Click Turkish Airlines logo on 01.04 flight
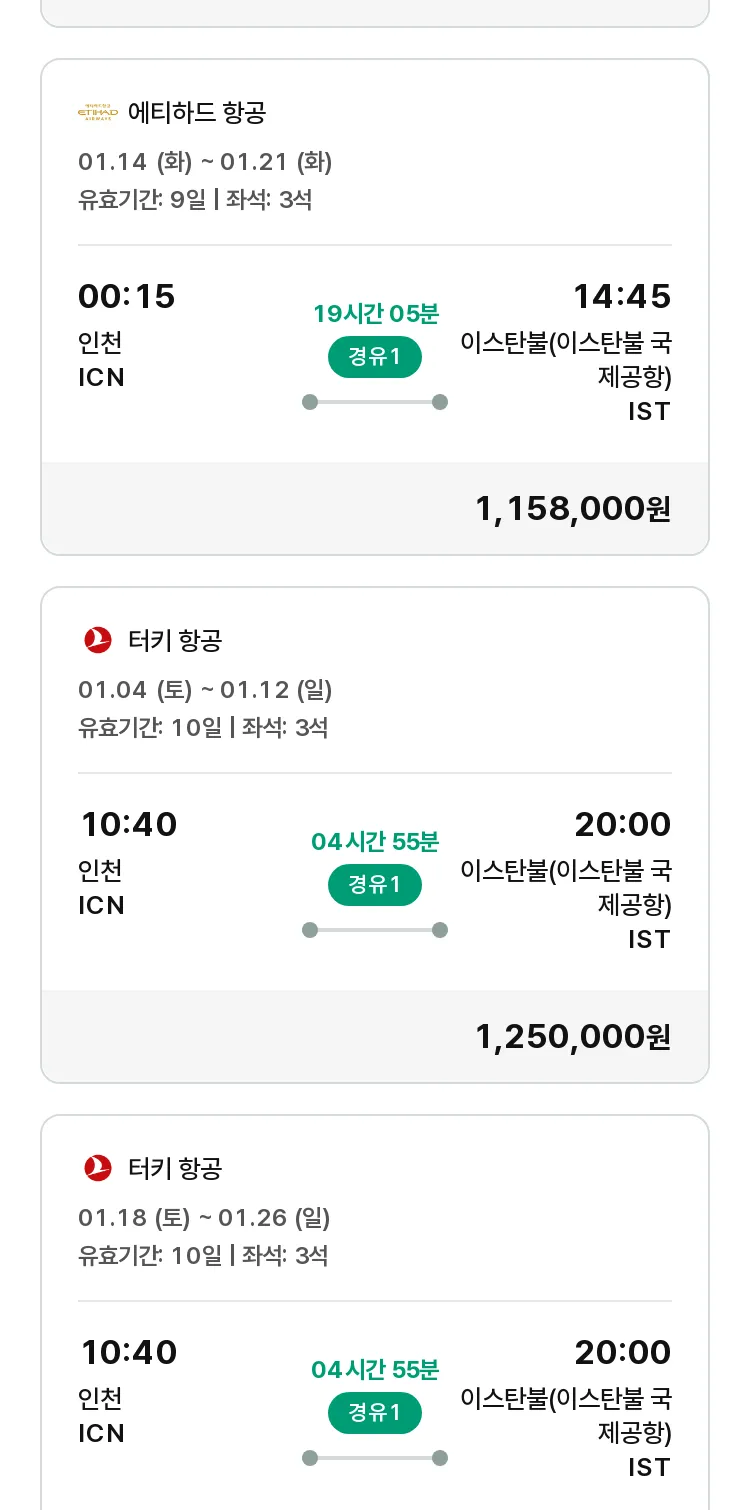Image resolution: width=750 pixels, height=1510 pixels. pyautogui.click(x=98, y=640)
